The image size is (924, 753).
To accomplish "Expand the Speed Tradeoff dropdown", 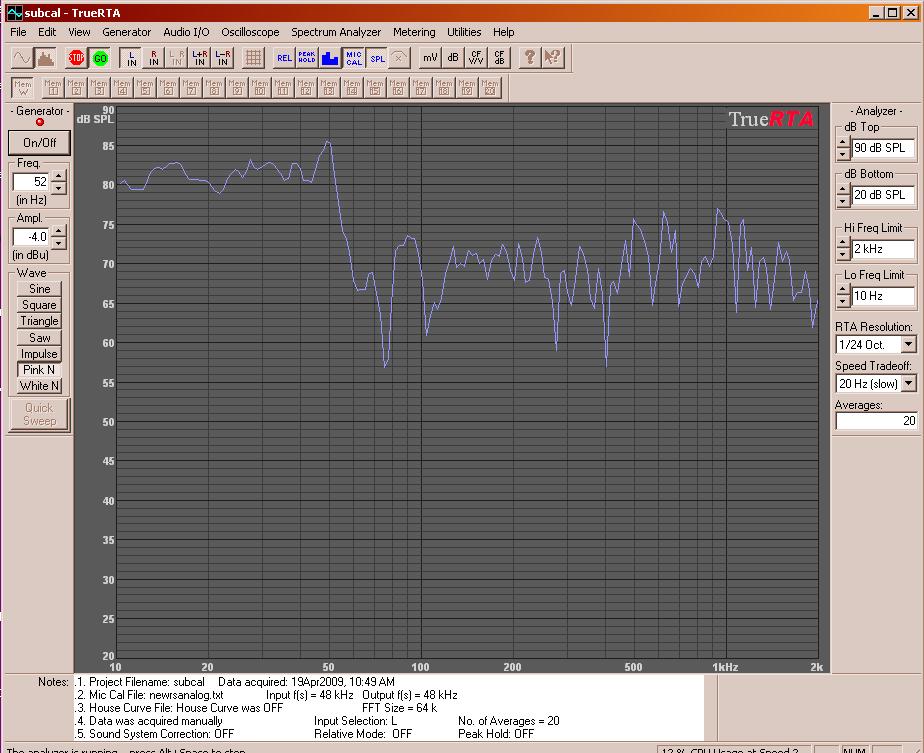I will [x=908, y=384].
